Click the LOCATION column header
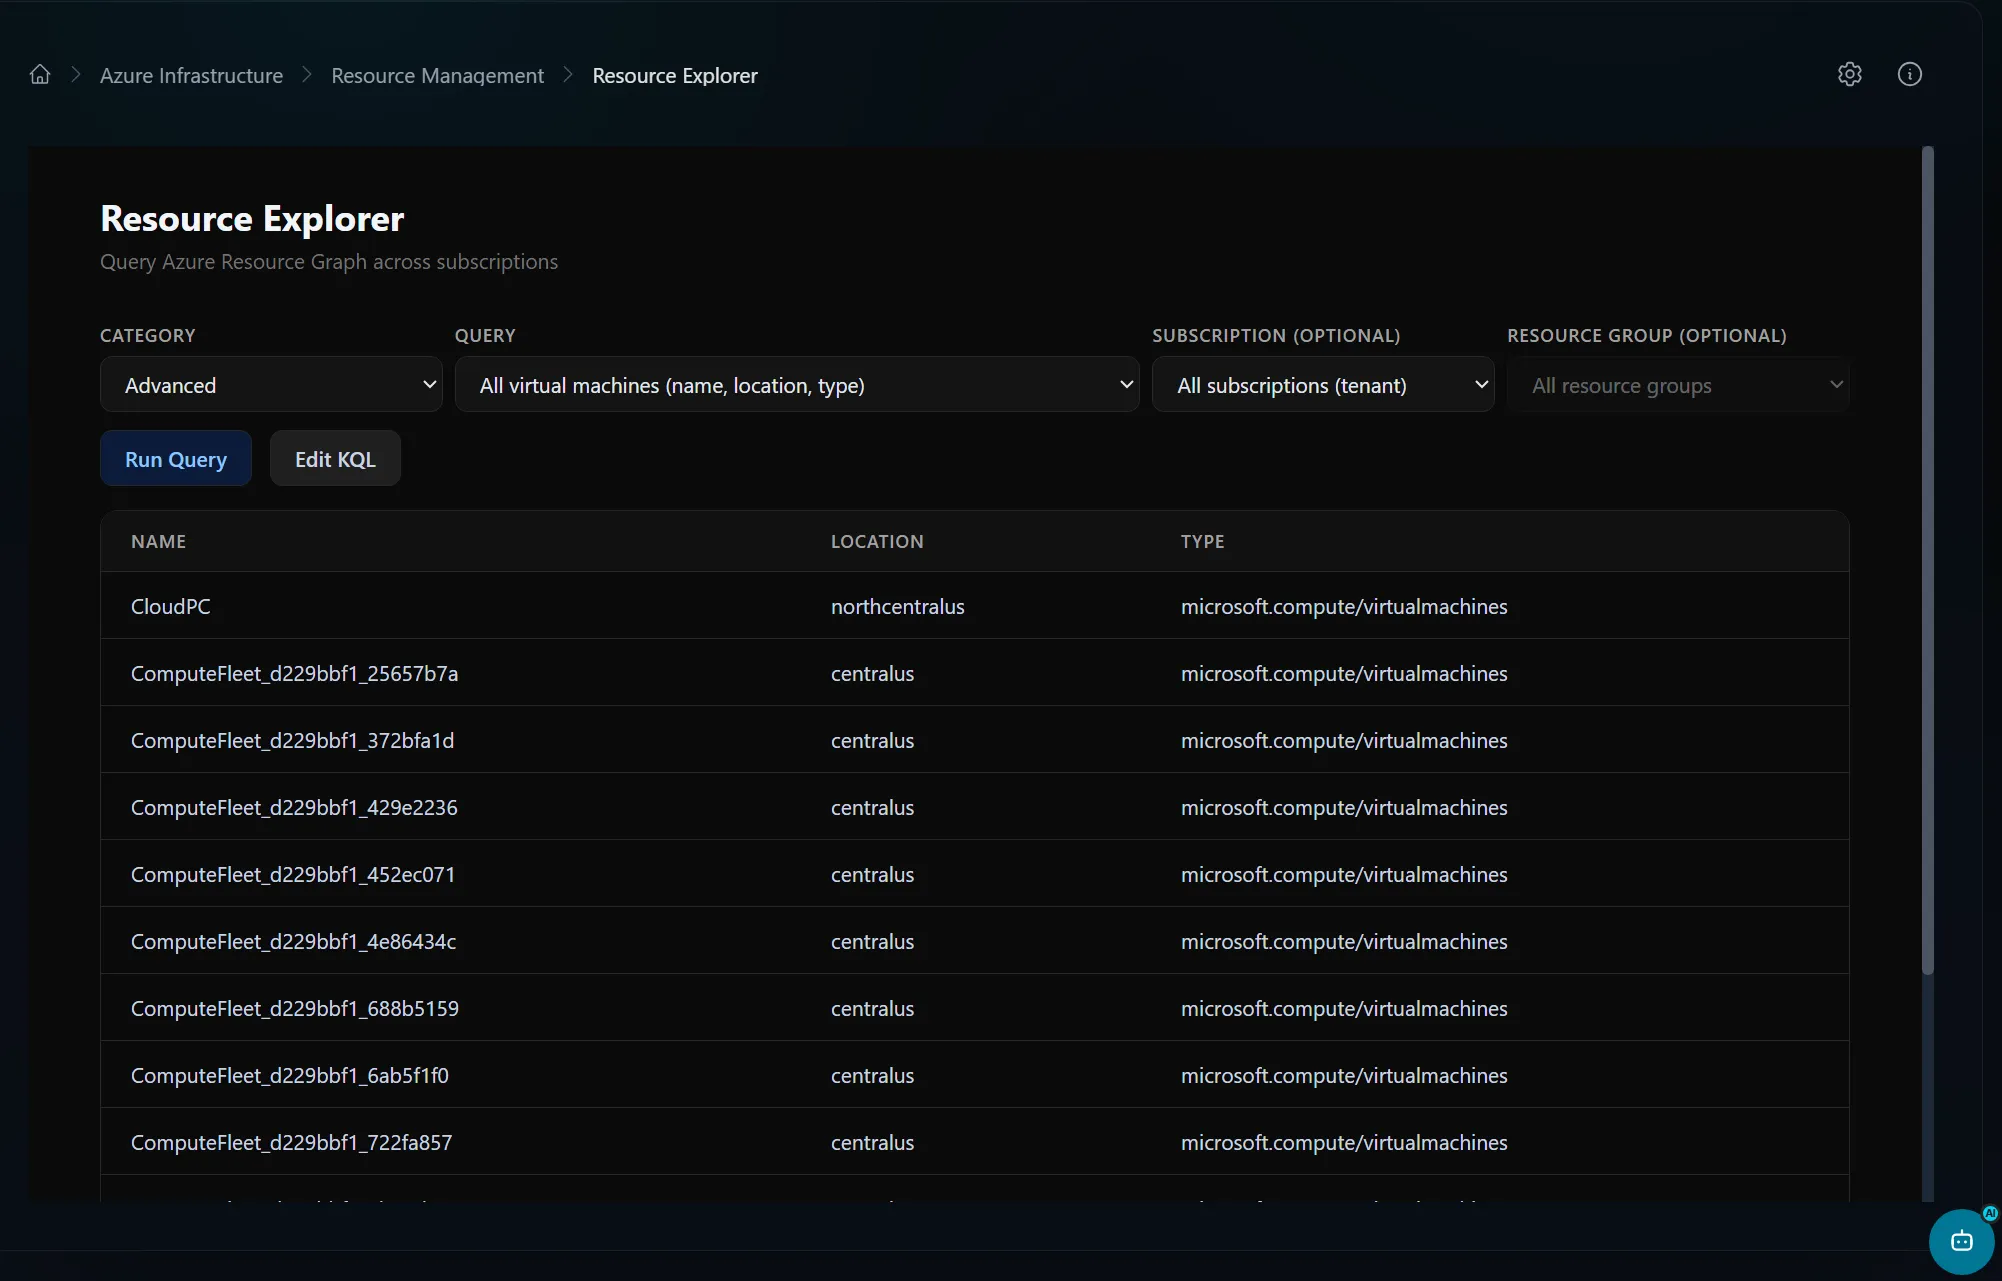Image resolution: width=2002 pixels, height=1281 pixels. [877, 541]
